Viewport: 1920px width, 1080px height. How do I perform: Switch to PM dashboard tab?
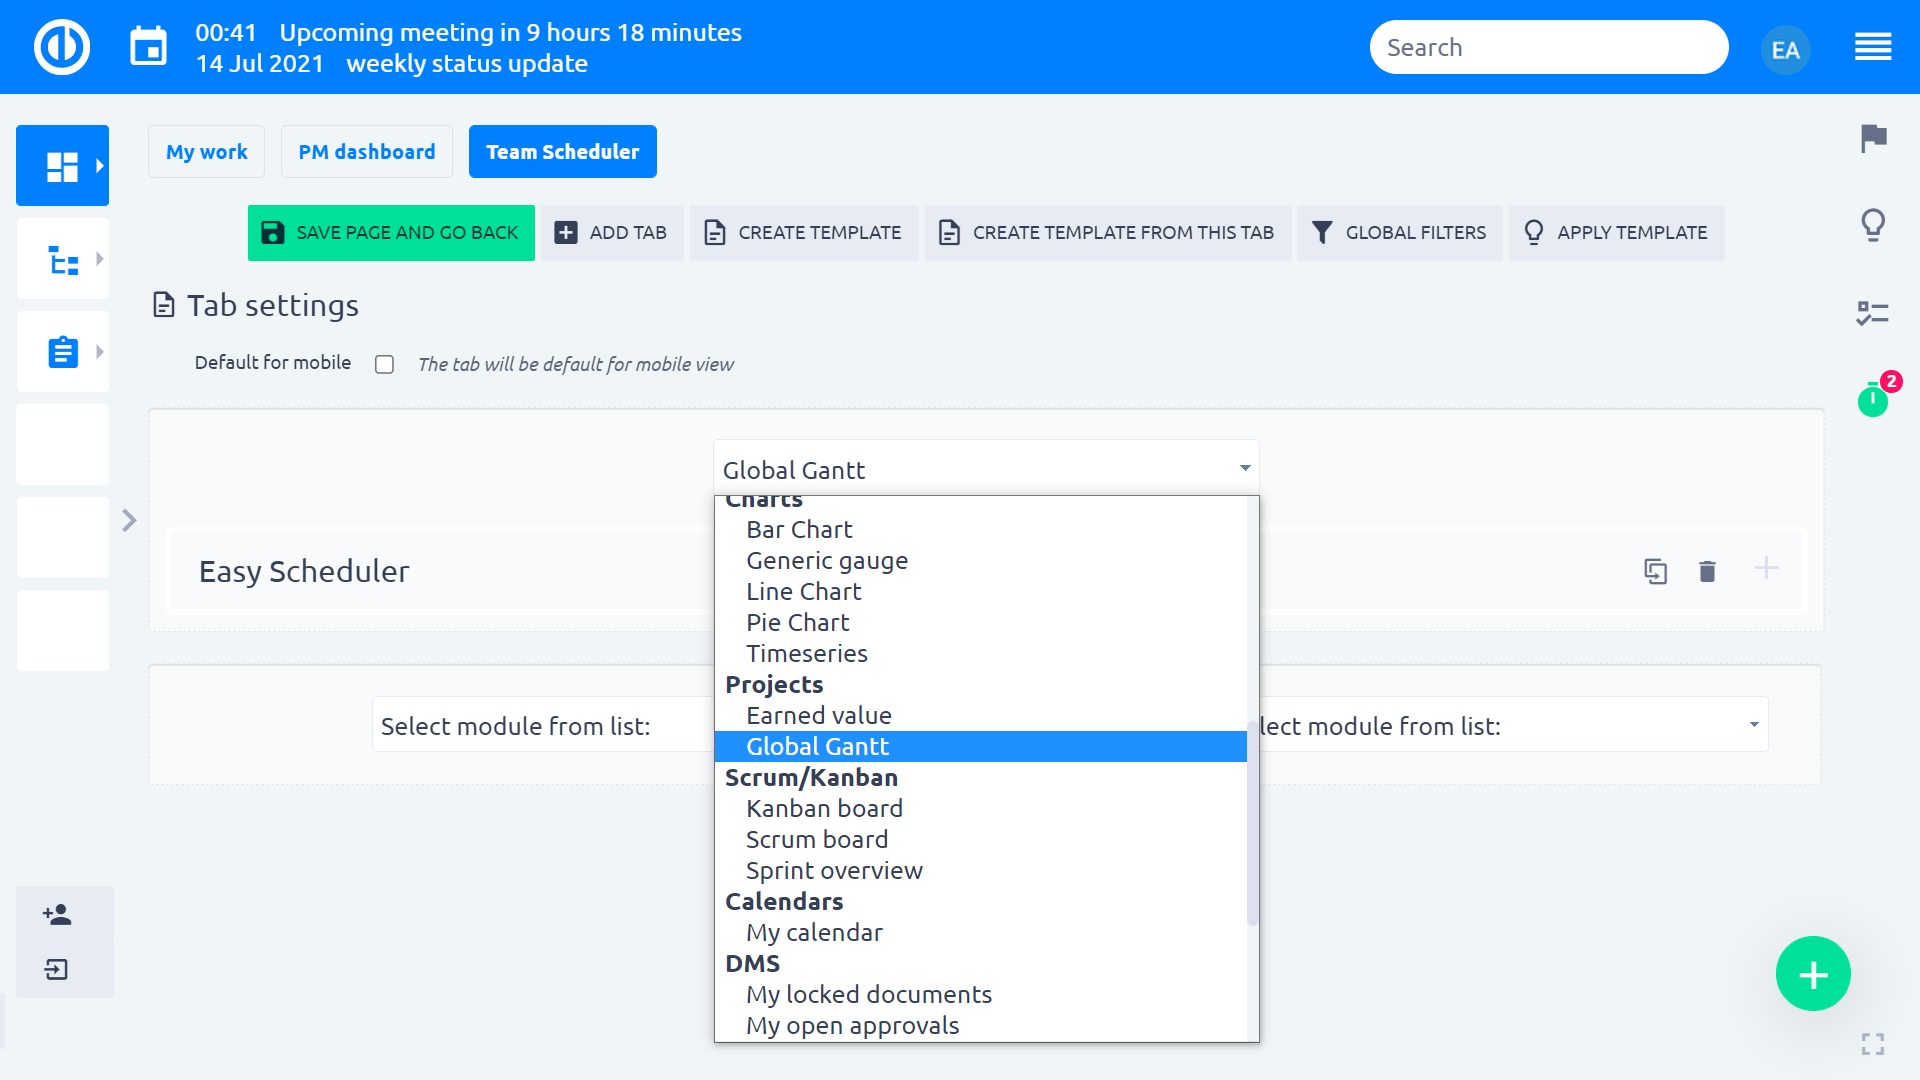[366, 152]
